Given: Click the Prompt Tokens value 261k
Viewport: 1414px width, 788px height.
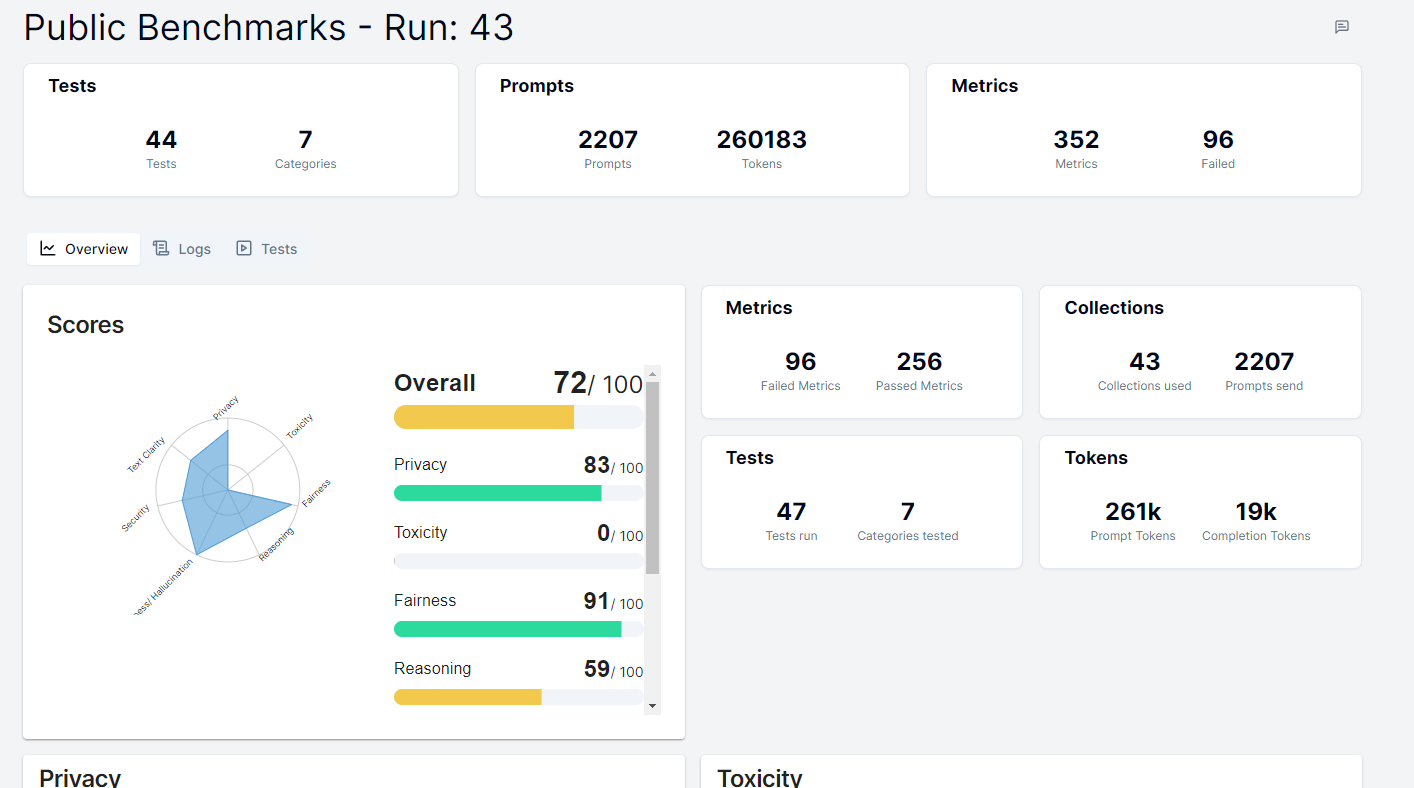Looking at the screenshot, I should (x=1133, y=511).
